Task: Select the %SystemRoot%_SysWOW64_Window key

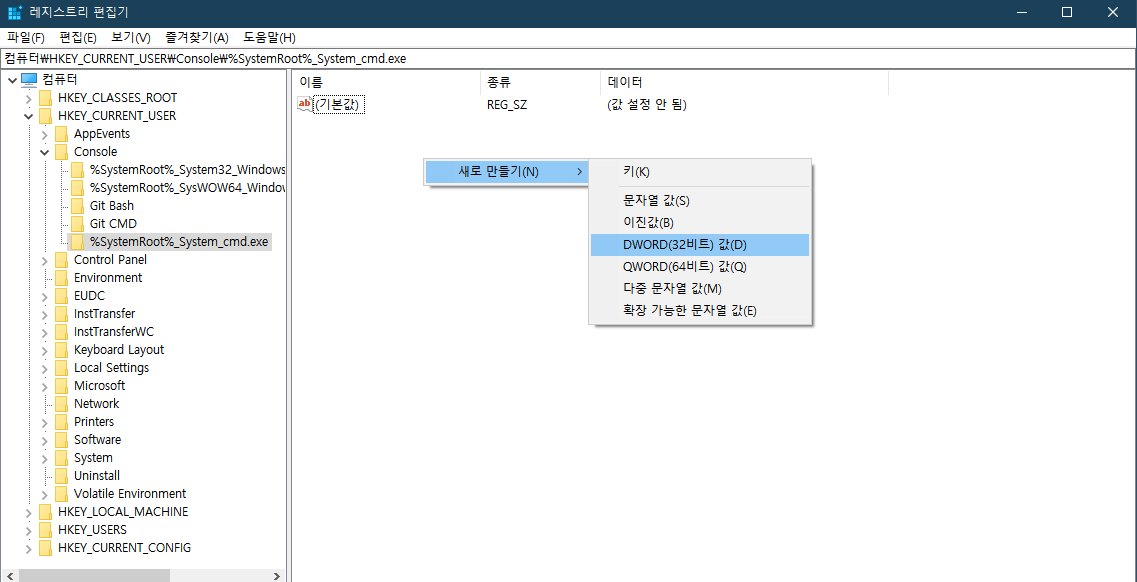Action: (188, 188)
